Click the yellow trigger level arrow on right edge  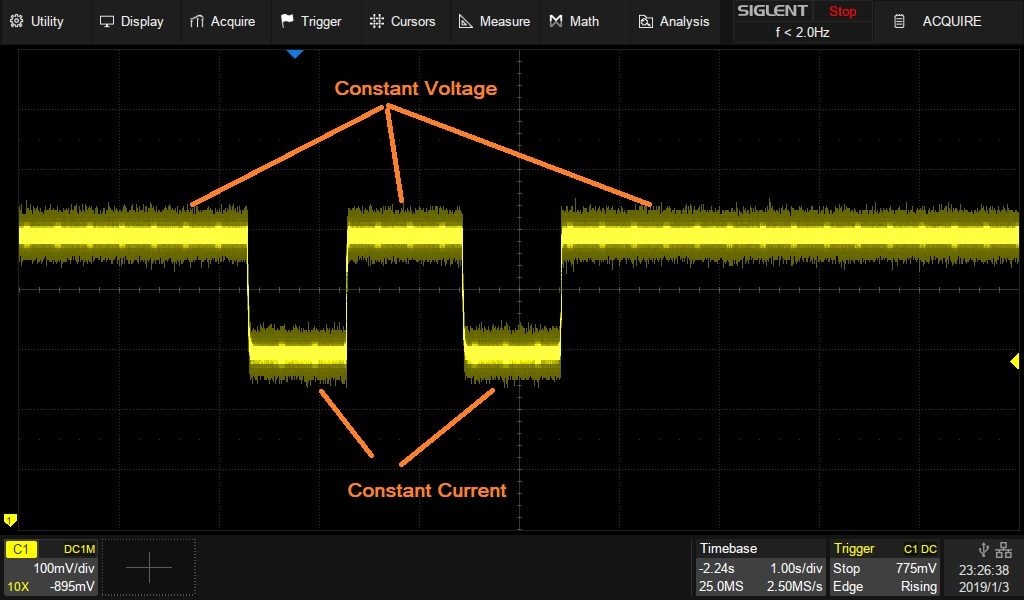(1014, 361)
